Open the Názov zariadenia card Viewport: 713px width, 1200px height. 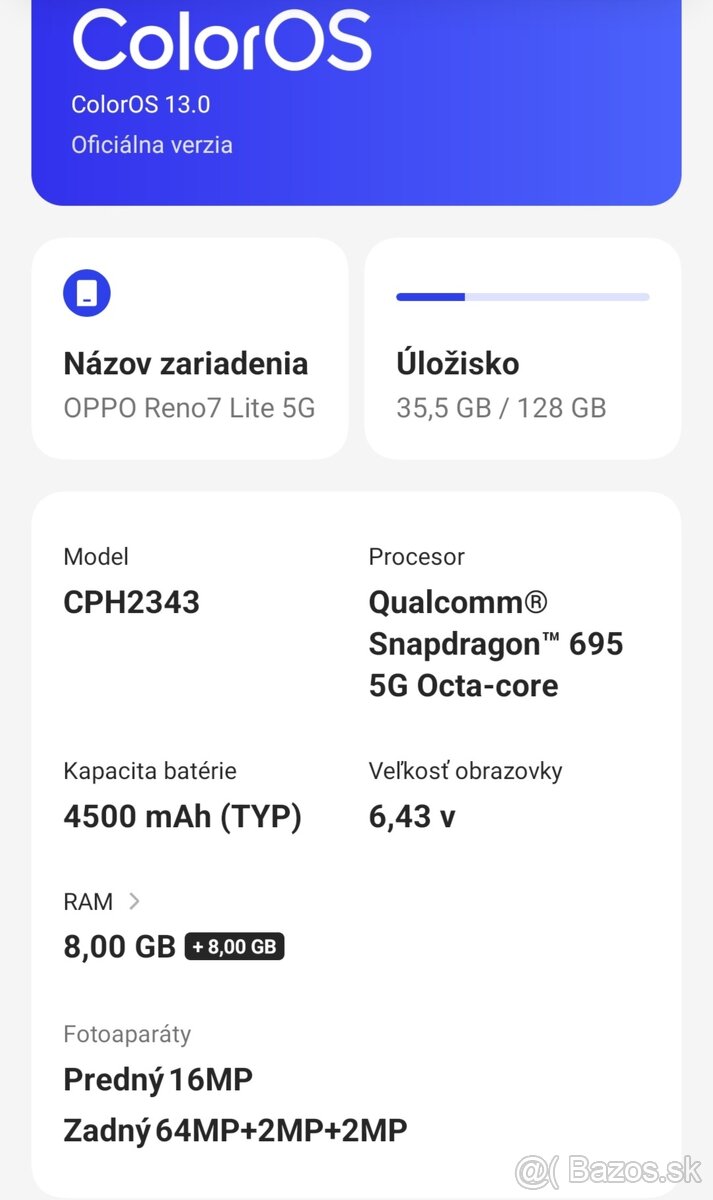point(190,349)
